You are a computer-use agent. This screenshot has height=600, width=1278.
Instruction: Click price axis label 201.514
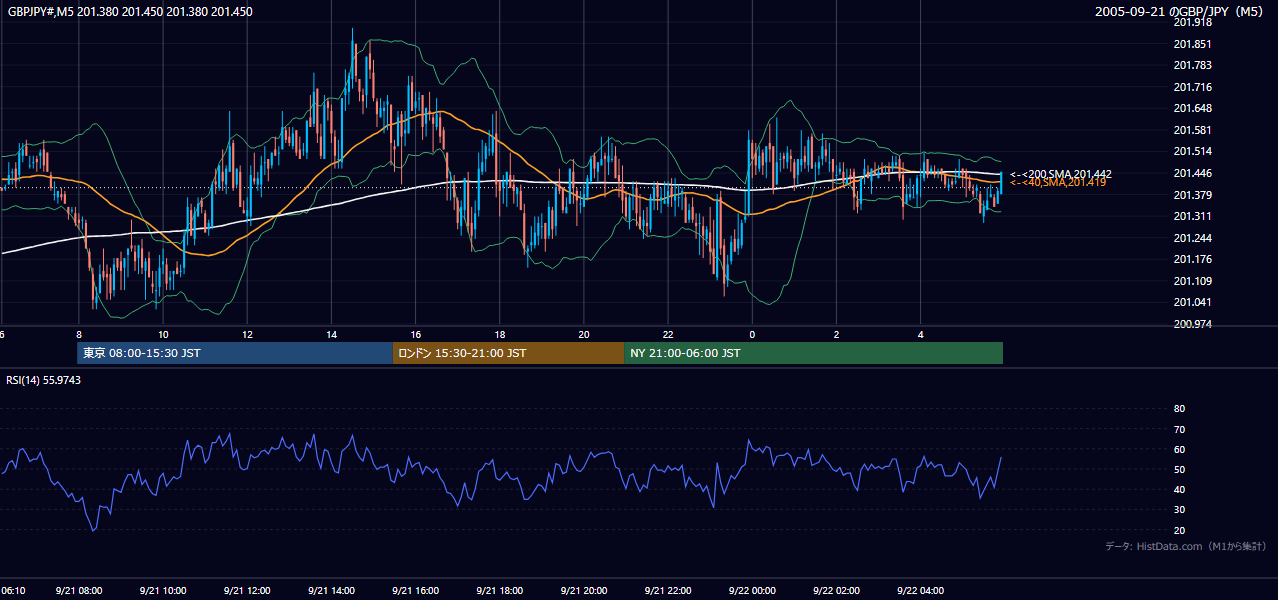(x=1192, y=152)
